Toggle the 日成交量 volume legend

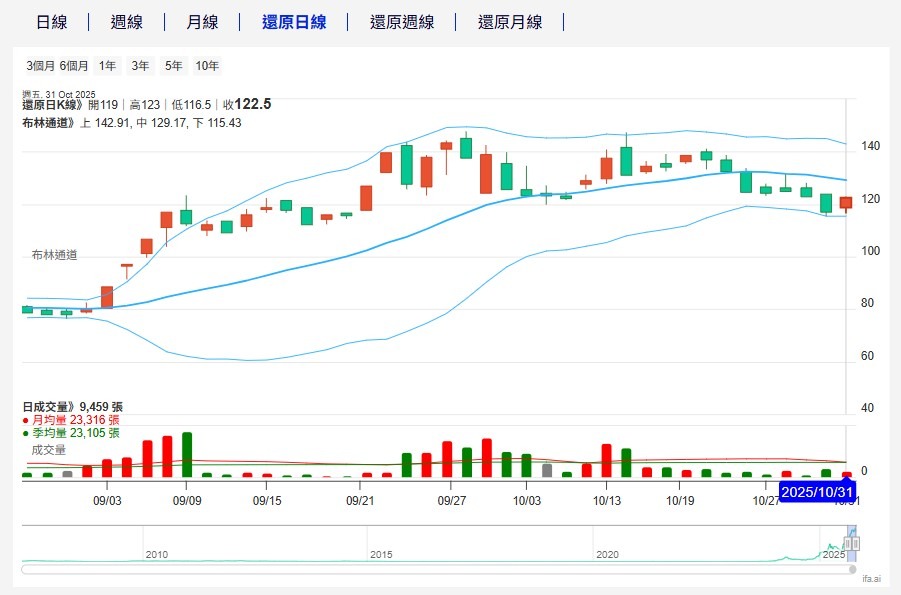[x=48, y=407]
